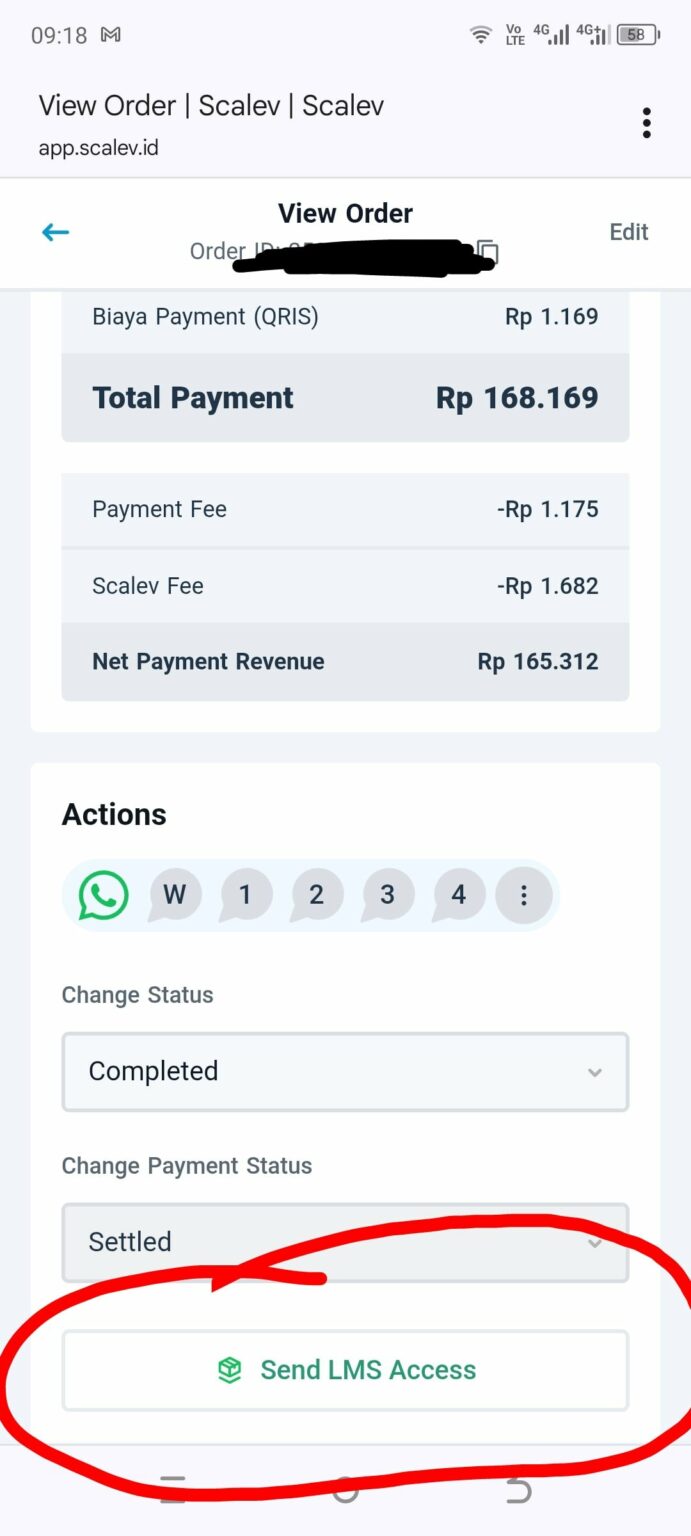Viewport: 691px width, 1536px height.
Task: Open the Change Payment Status dropdown showing Settled
Action: pyautogui.click(x=345, y=1242)
